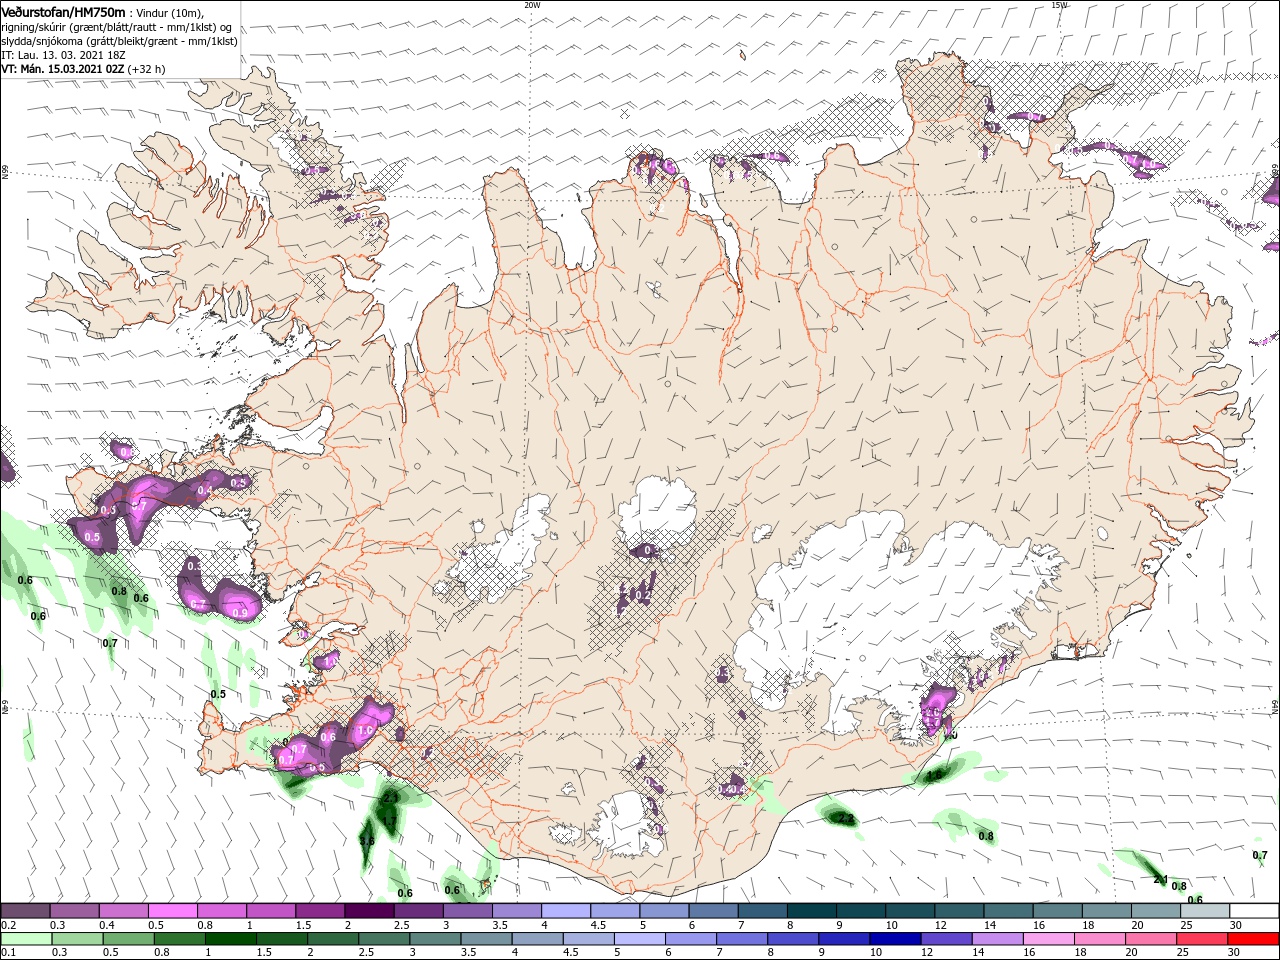Screen dimensions: 1280x960
Task: Click the darkest purple 2 snow legend swatch
Action: click(x=368, y=911)
